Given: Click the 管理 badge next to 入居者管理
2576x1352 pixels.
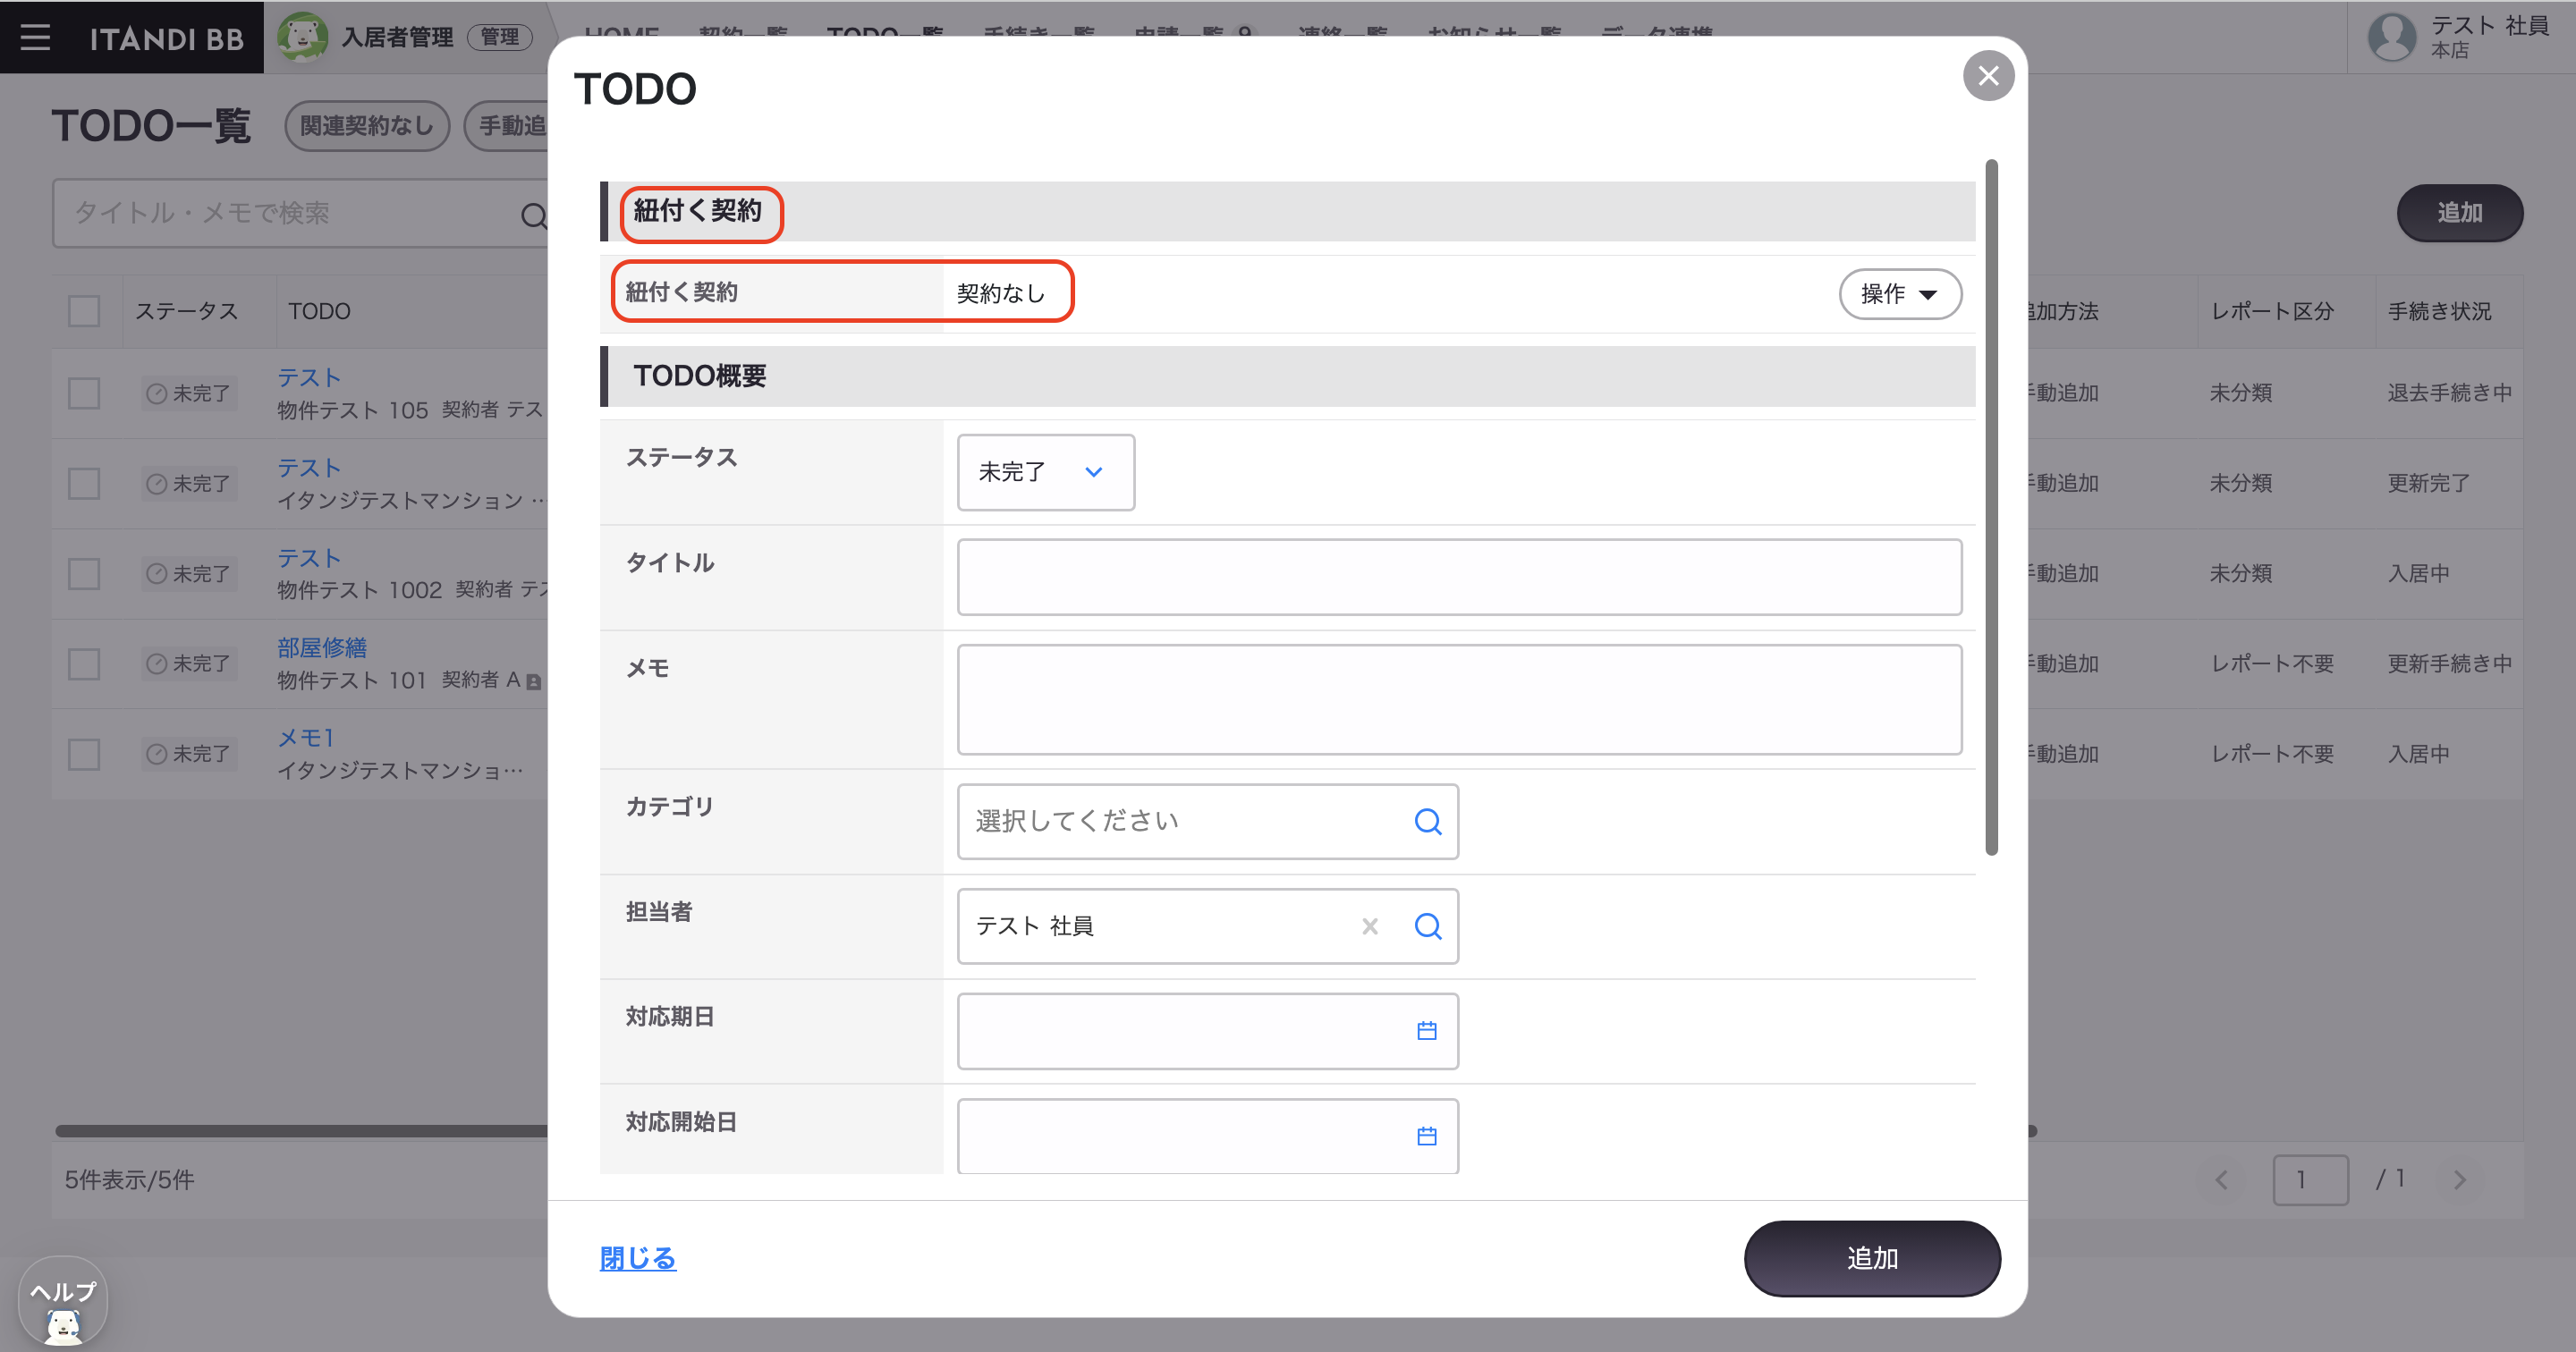Looking at the screenshot, I should (x=500, y=38).
